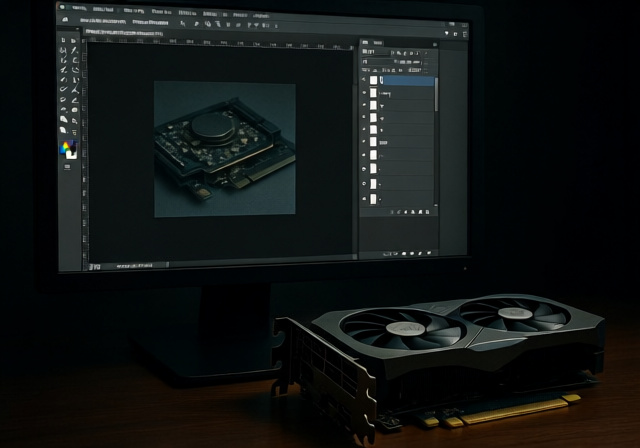Select the bottommost layer's thumbnail
This screenshot has height=448, width=640.
click(x=373, y=199)
